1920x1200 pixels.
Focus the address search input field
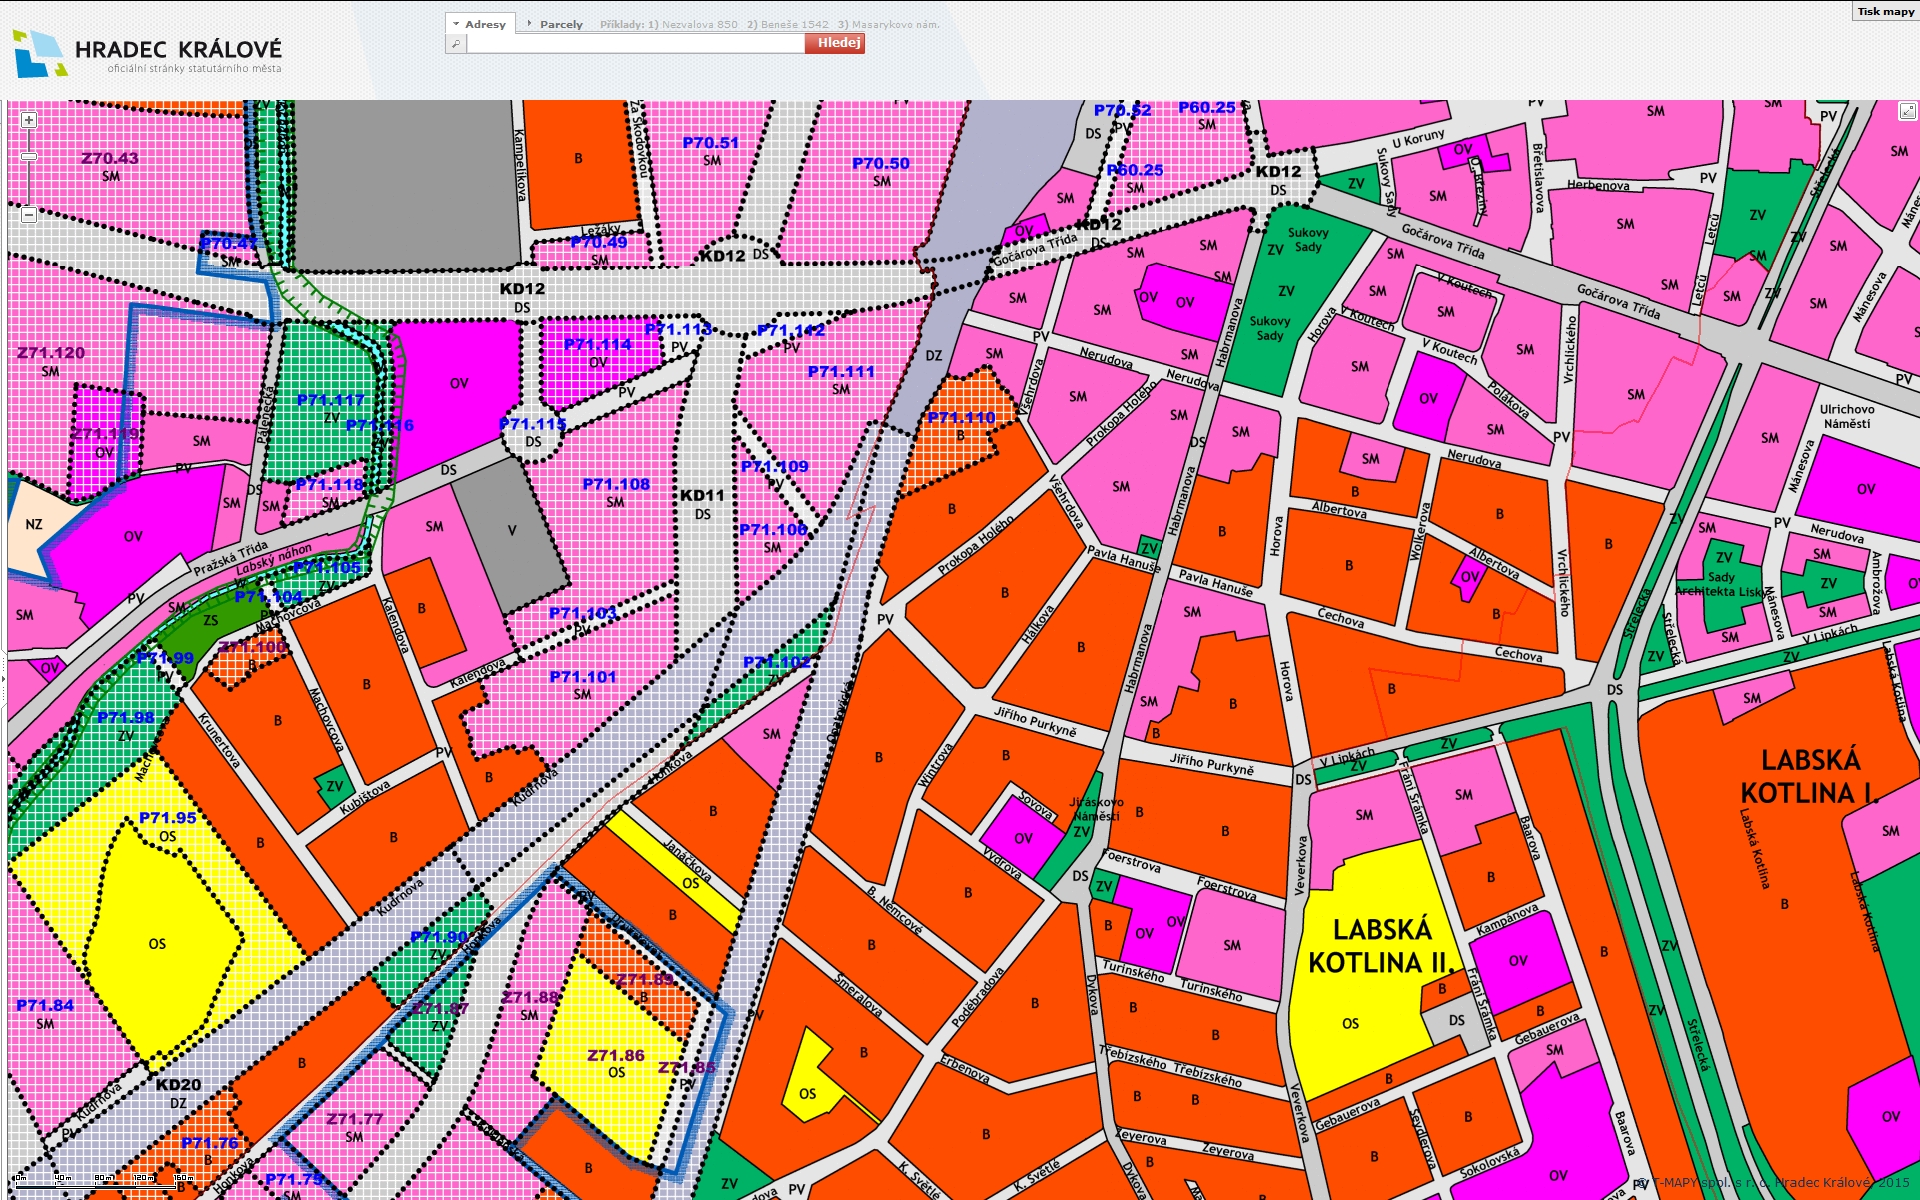[x=635, y=43]
